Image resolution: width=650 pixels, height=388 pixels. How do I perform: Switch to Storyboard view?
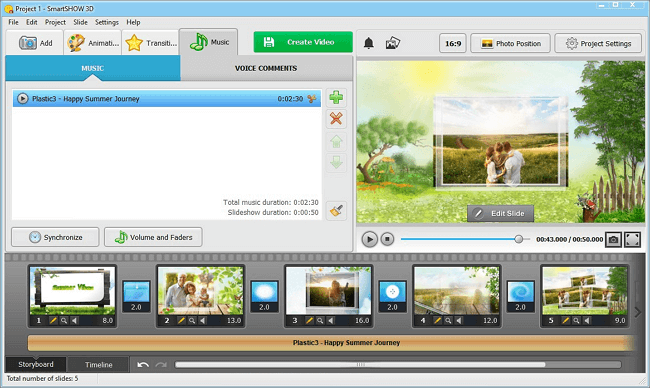36,364
